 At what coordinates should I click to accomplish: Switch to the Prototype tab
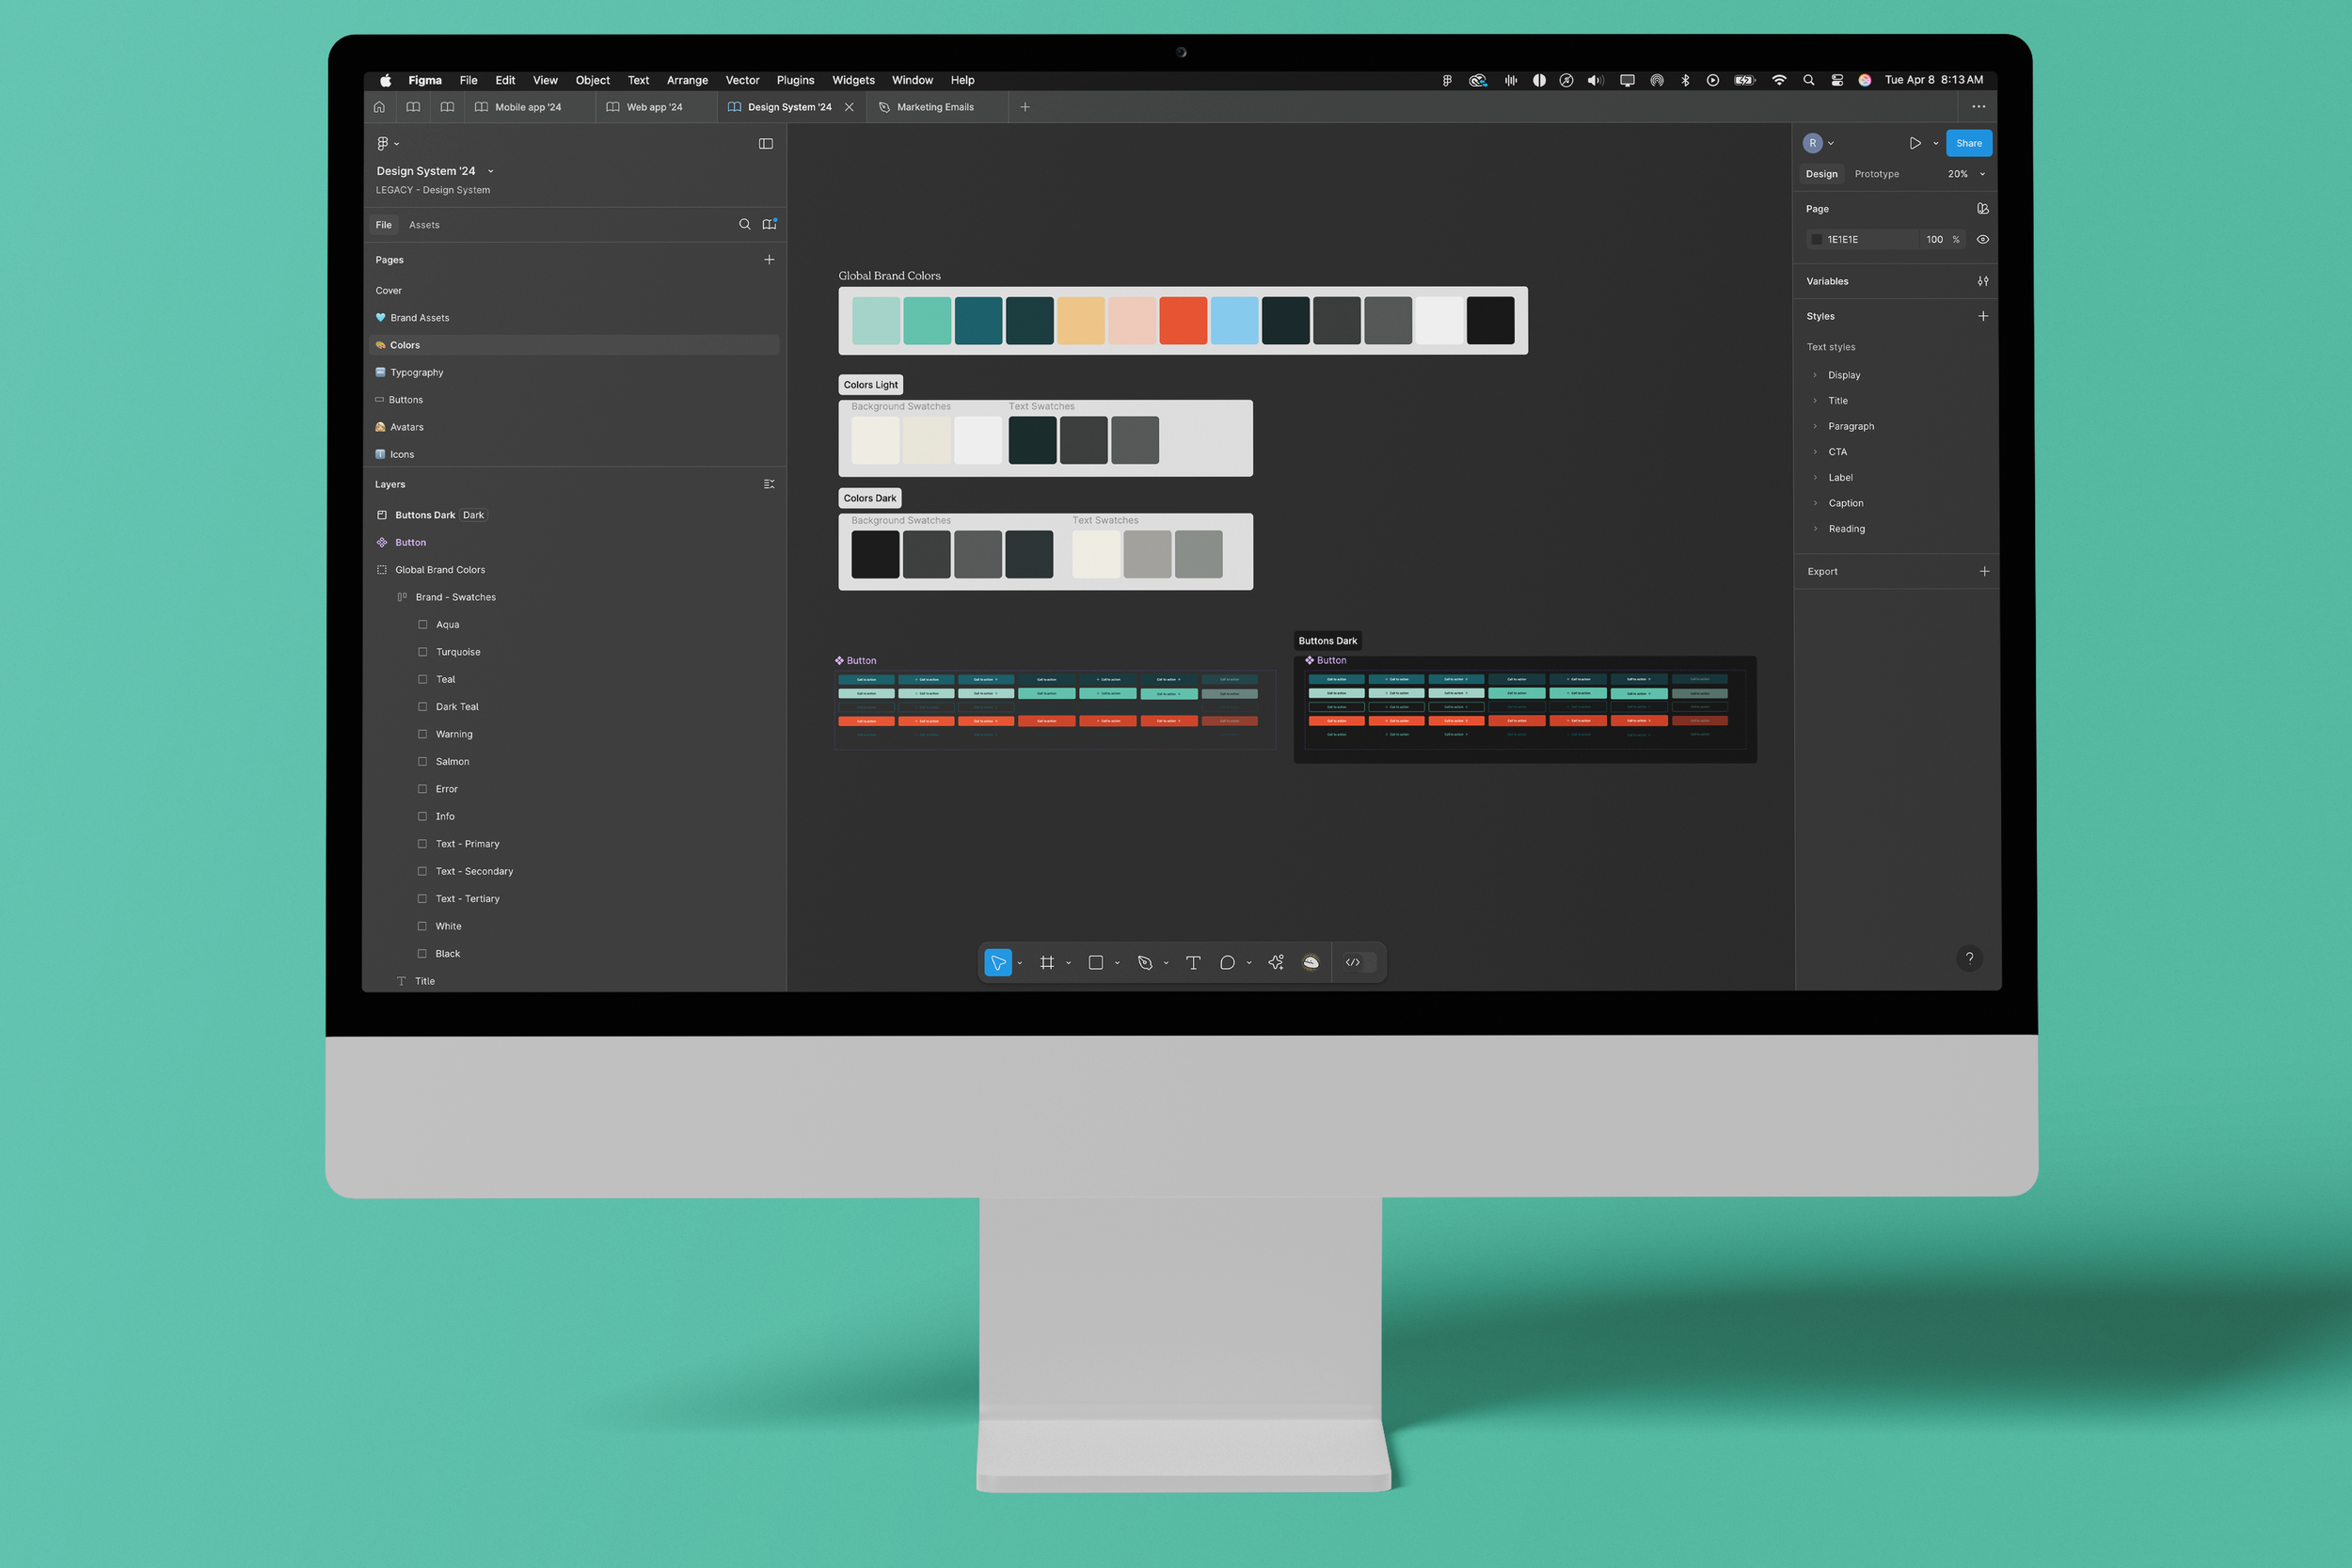click(x=1876, y=174)
